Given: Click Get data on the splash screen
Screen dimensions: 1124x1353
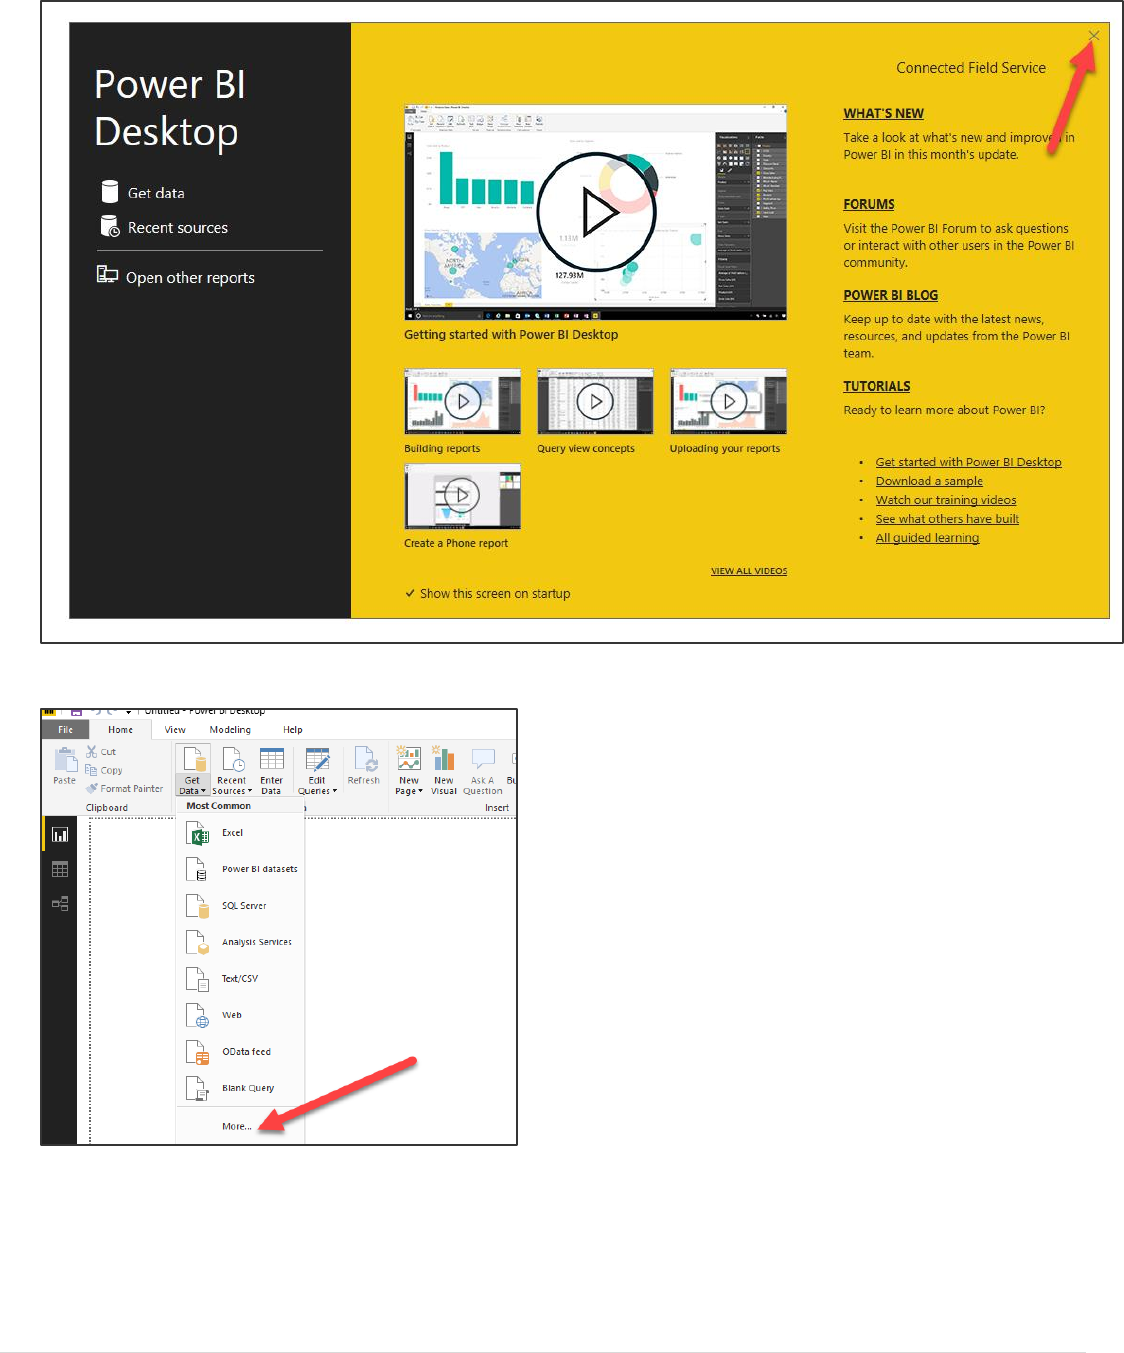Looking at the screenshot, I should click(144, 192).
